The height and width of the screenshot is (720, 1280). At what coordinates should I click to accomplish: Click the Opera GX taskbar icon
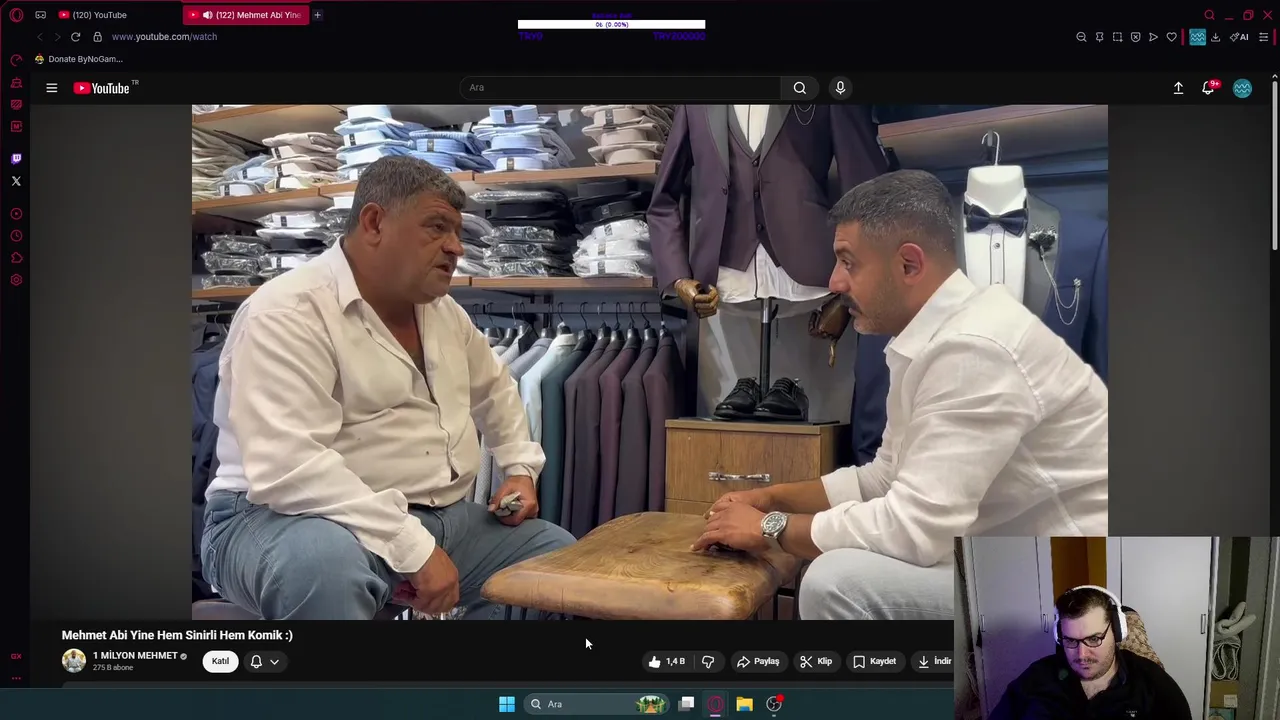[715, 704]
